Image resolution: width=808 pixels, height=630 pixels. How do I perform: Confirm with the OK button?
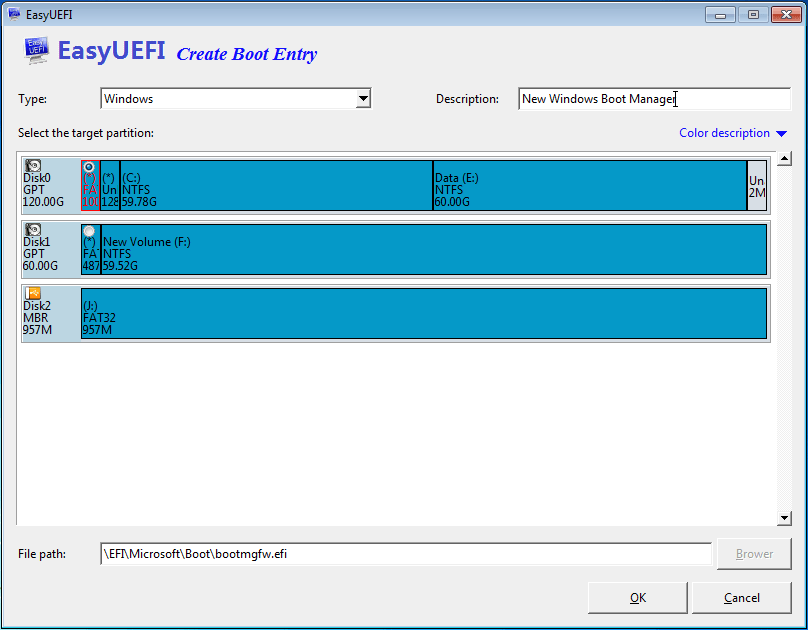coord(637,598)
